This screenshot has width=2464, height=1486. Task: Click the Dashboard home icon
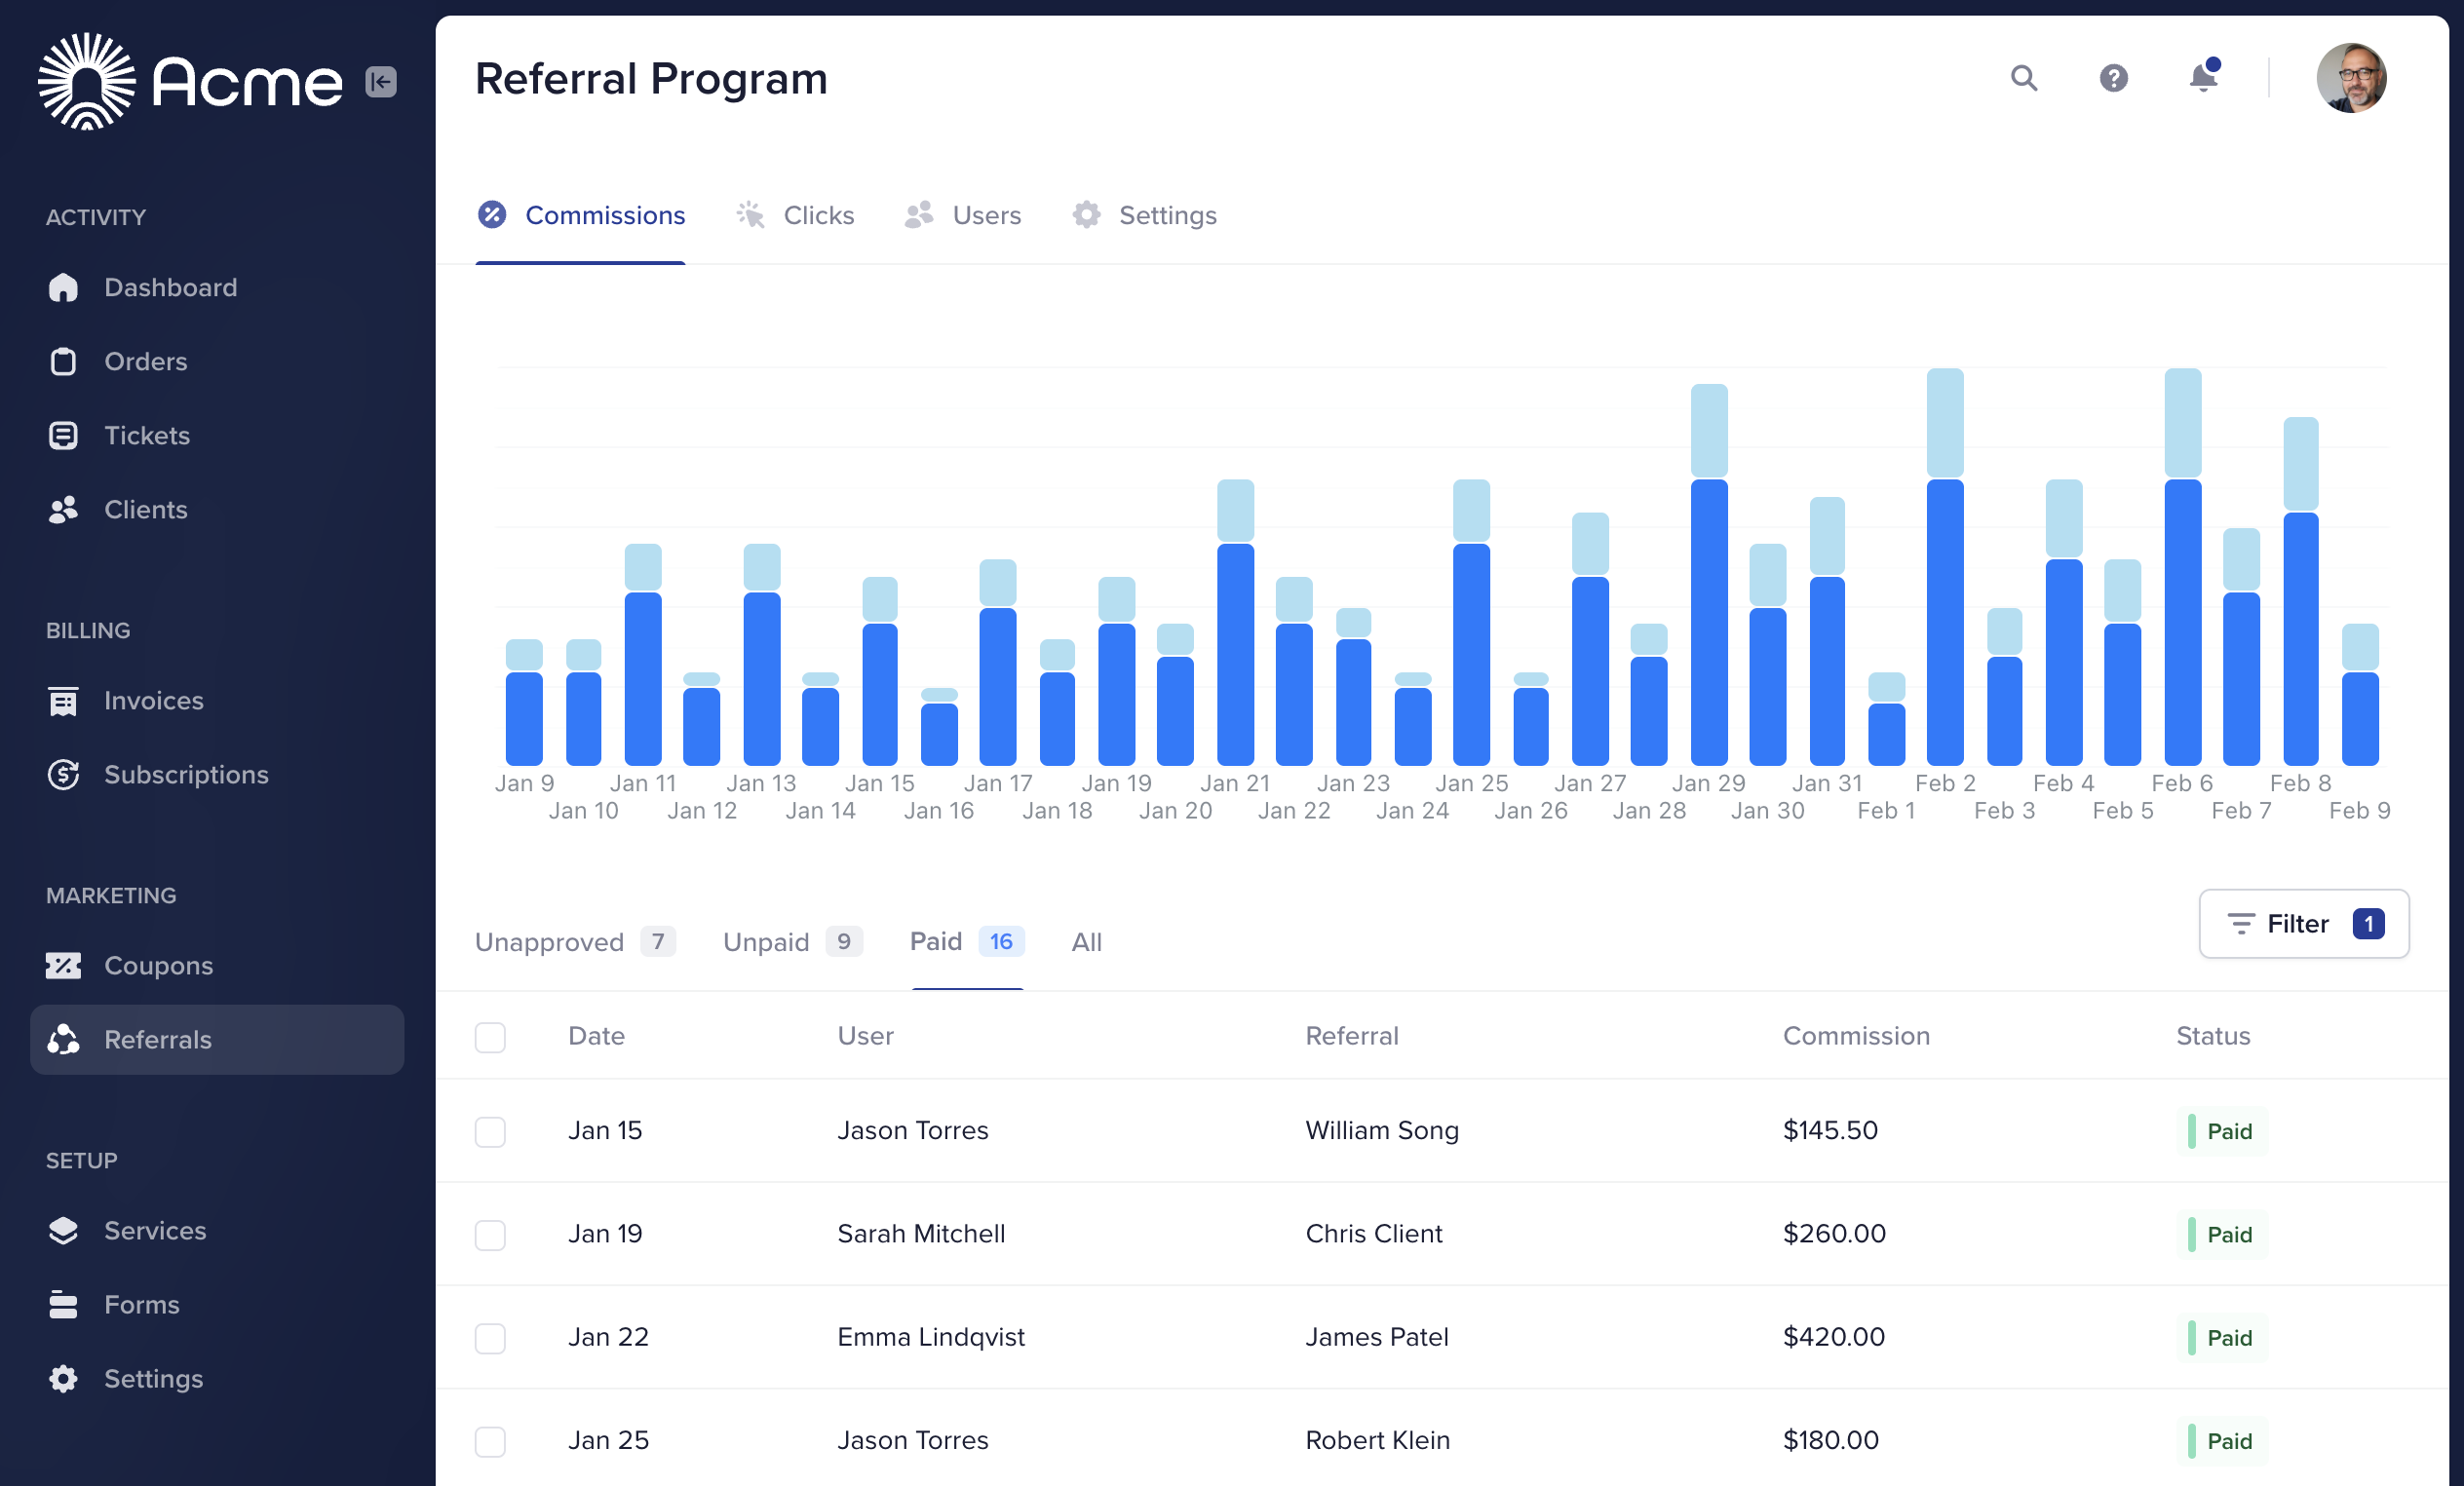coord(63,288)
